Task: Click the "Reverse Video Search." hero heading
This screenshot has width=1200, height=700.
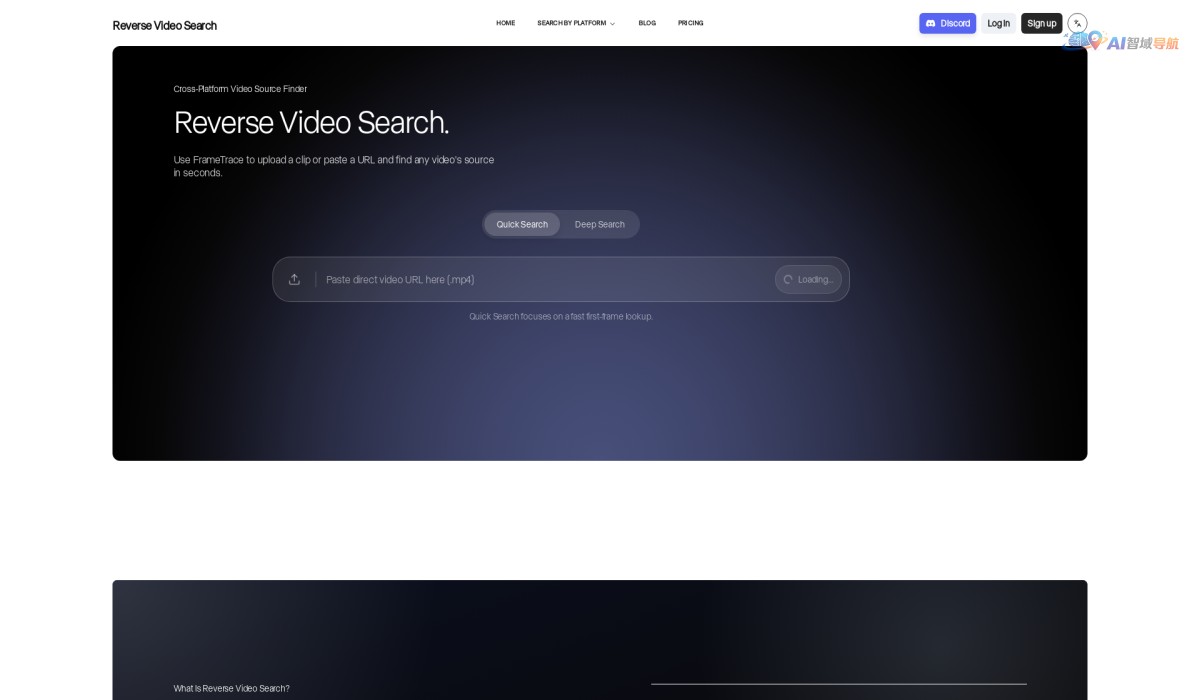Action: 311,122
